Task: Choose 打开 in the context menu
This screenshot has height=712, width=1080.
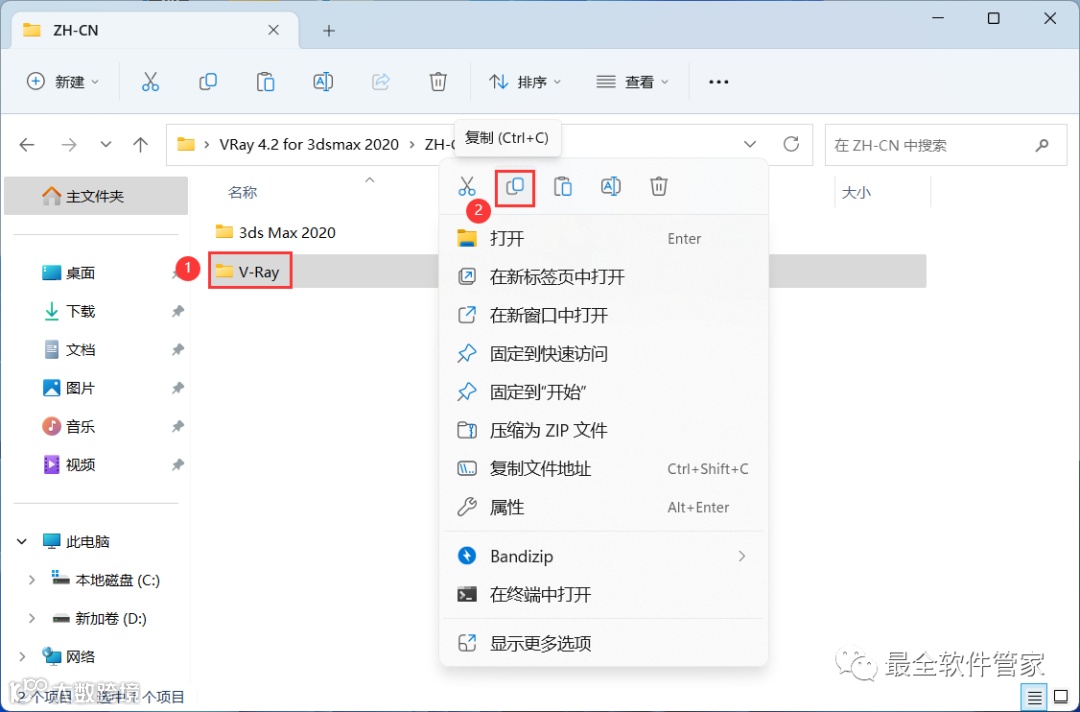Action: (x=603, y=239)
